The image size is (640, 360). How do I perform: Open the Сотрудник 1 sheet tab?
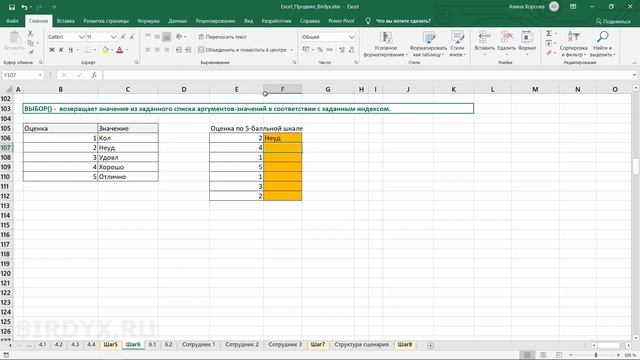[x=198, y=344]
